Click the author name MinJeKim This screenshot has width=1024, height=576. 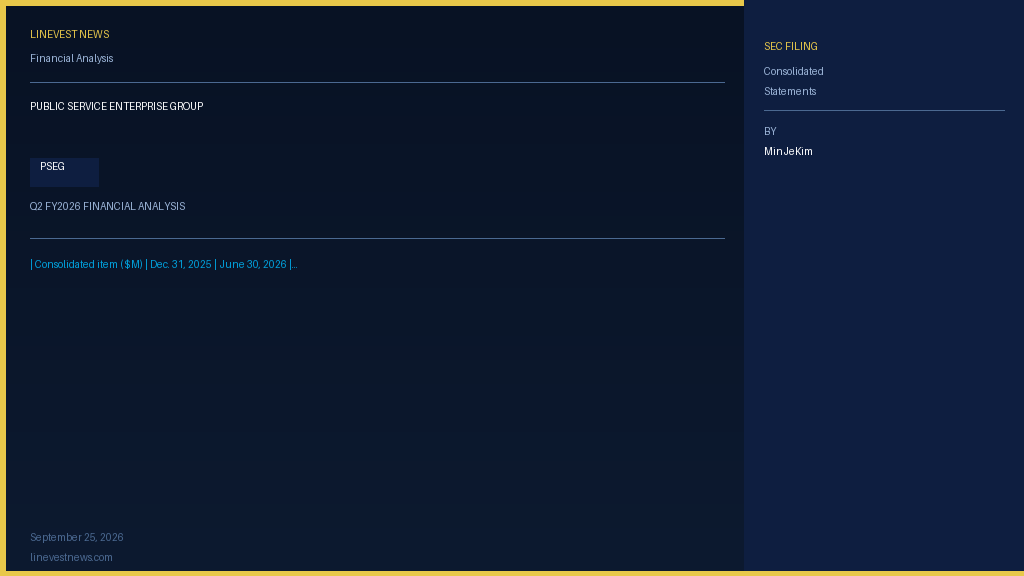coord(788,152)
